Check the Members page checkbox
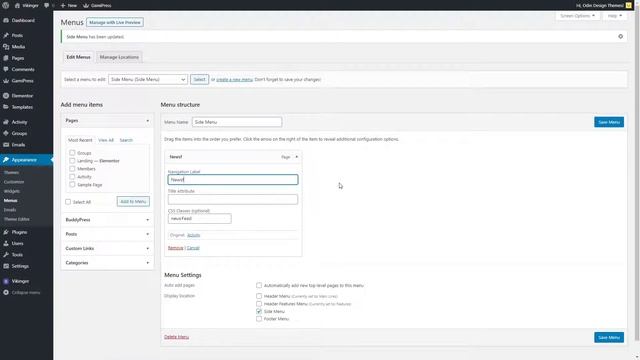 (x=72, y=169)
